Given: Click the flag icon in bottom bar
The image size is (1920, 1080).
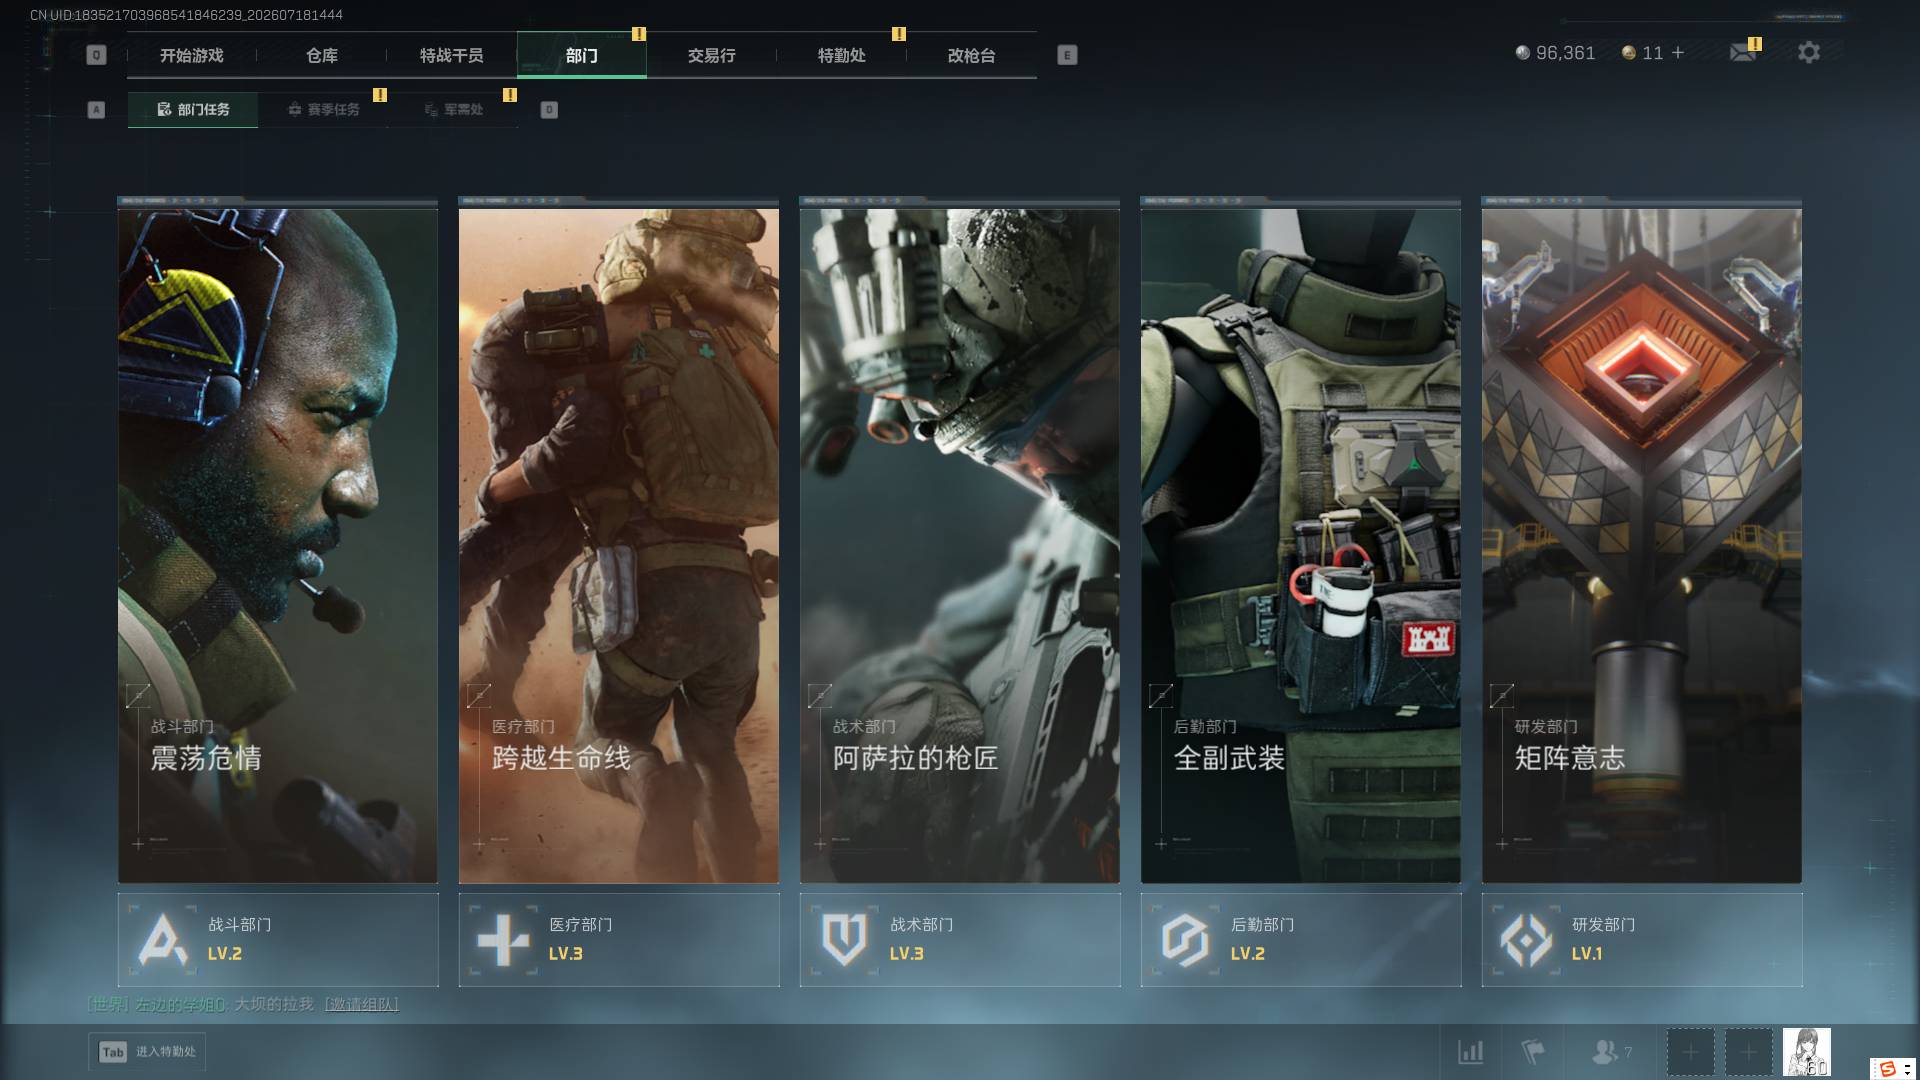Looking at the screenshot, I should click(x=1532, y=1051).
